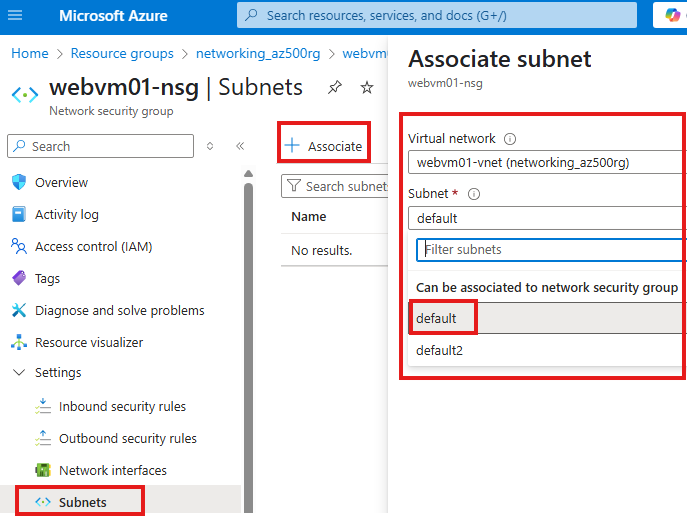This screenshot has height=516, width=687.
Task: Click the plus icon beside Associate
Action: pyautogui.click(x=292, y=145)
